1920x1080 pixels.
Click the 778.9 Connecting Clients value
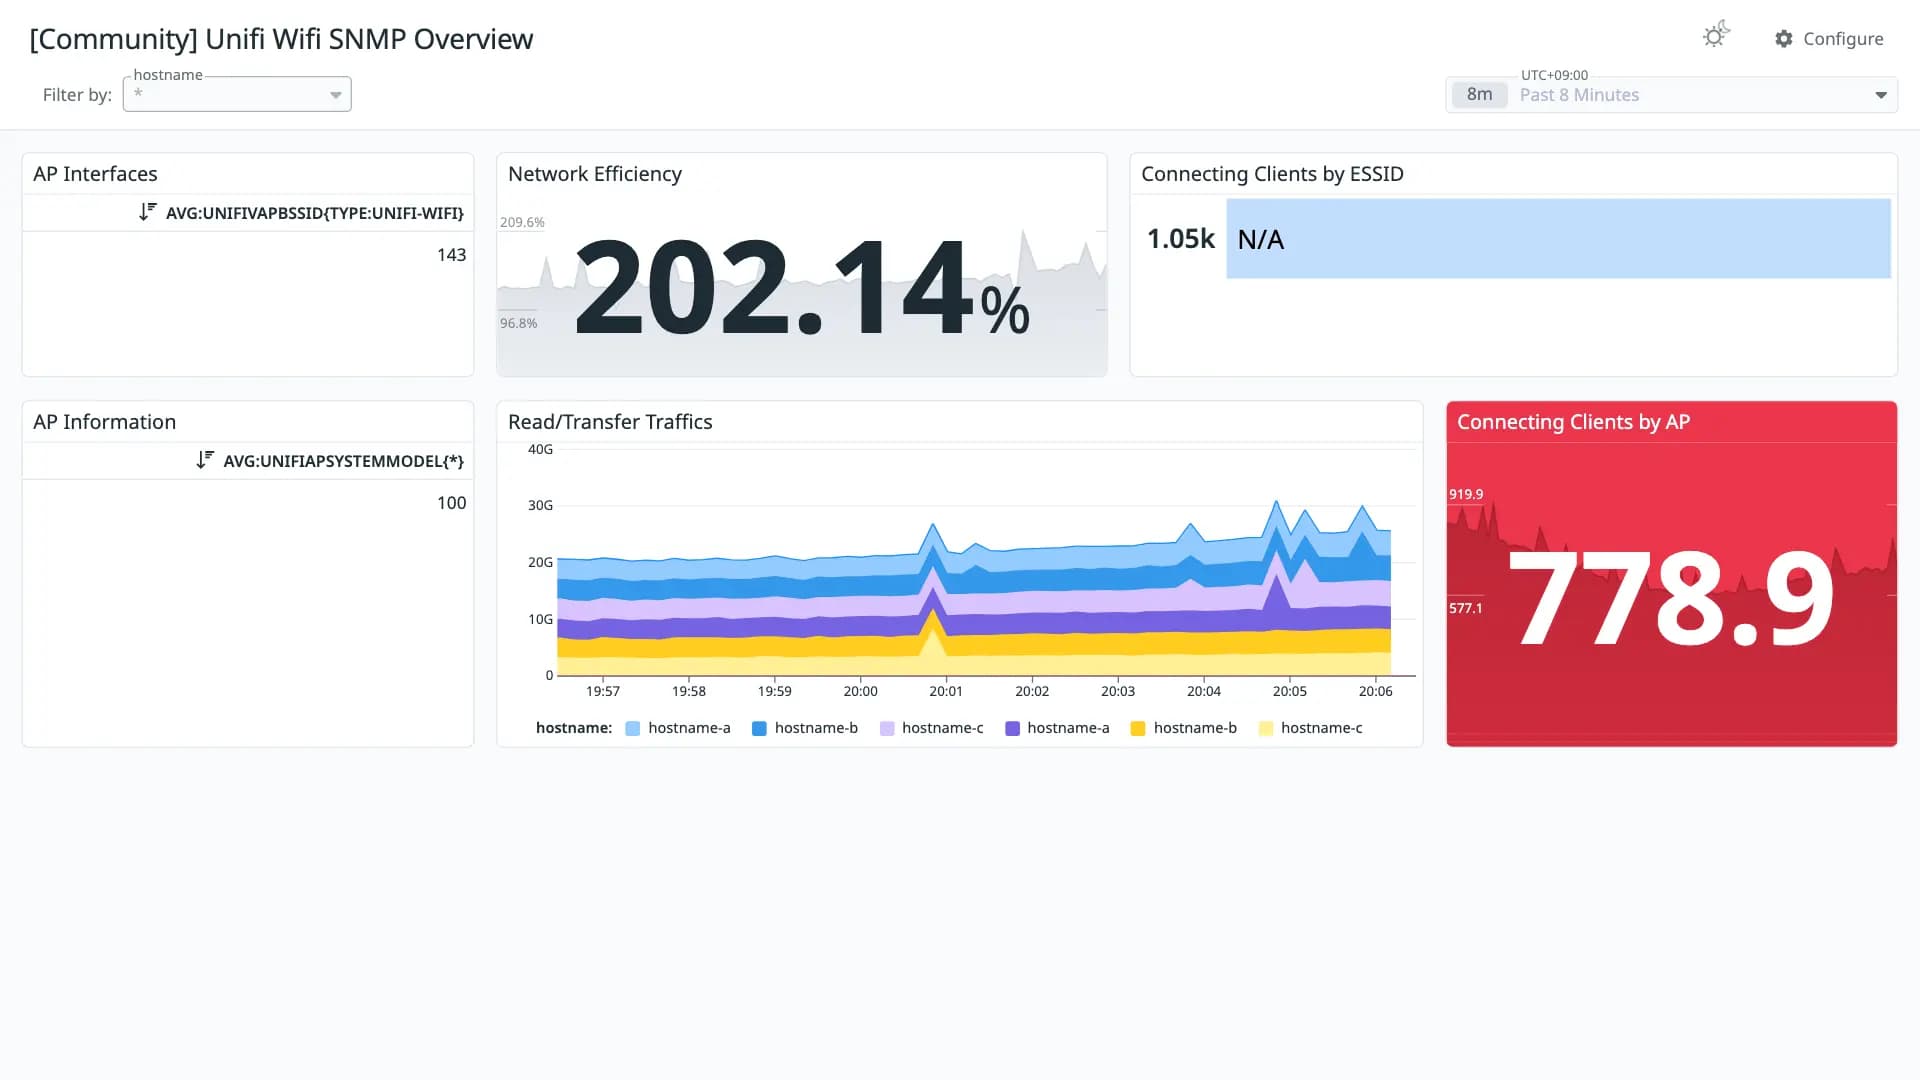pos(1671,599)
